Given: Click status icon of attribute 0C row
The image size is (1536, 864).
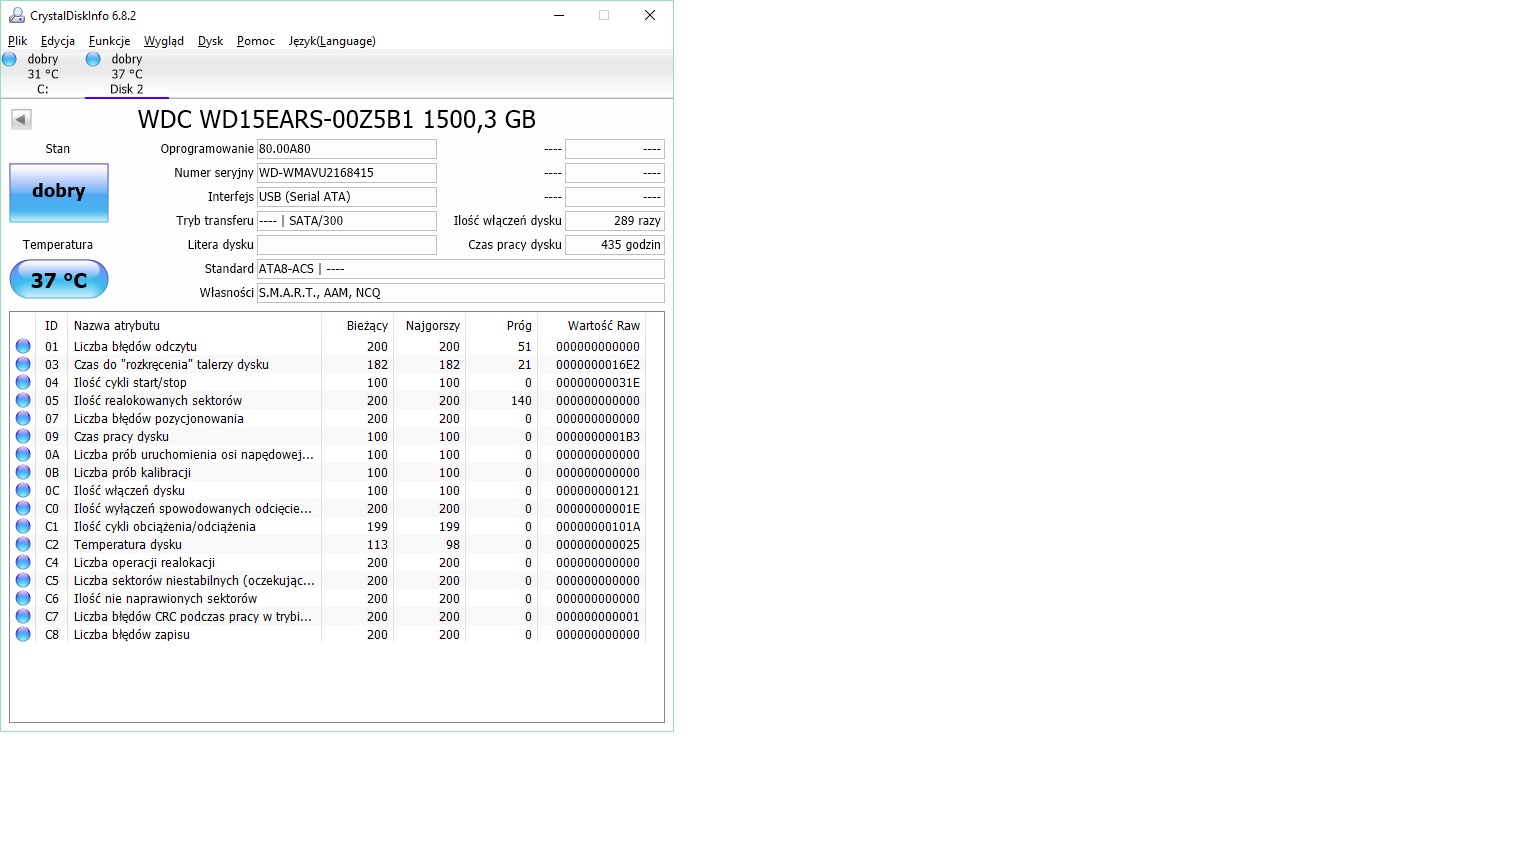Looking at the screenshot, I should [x=23, y=490].
